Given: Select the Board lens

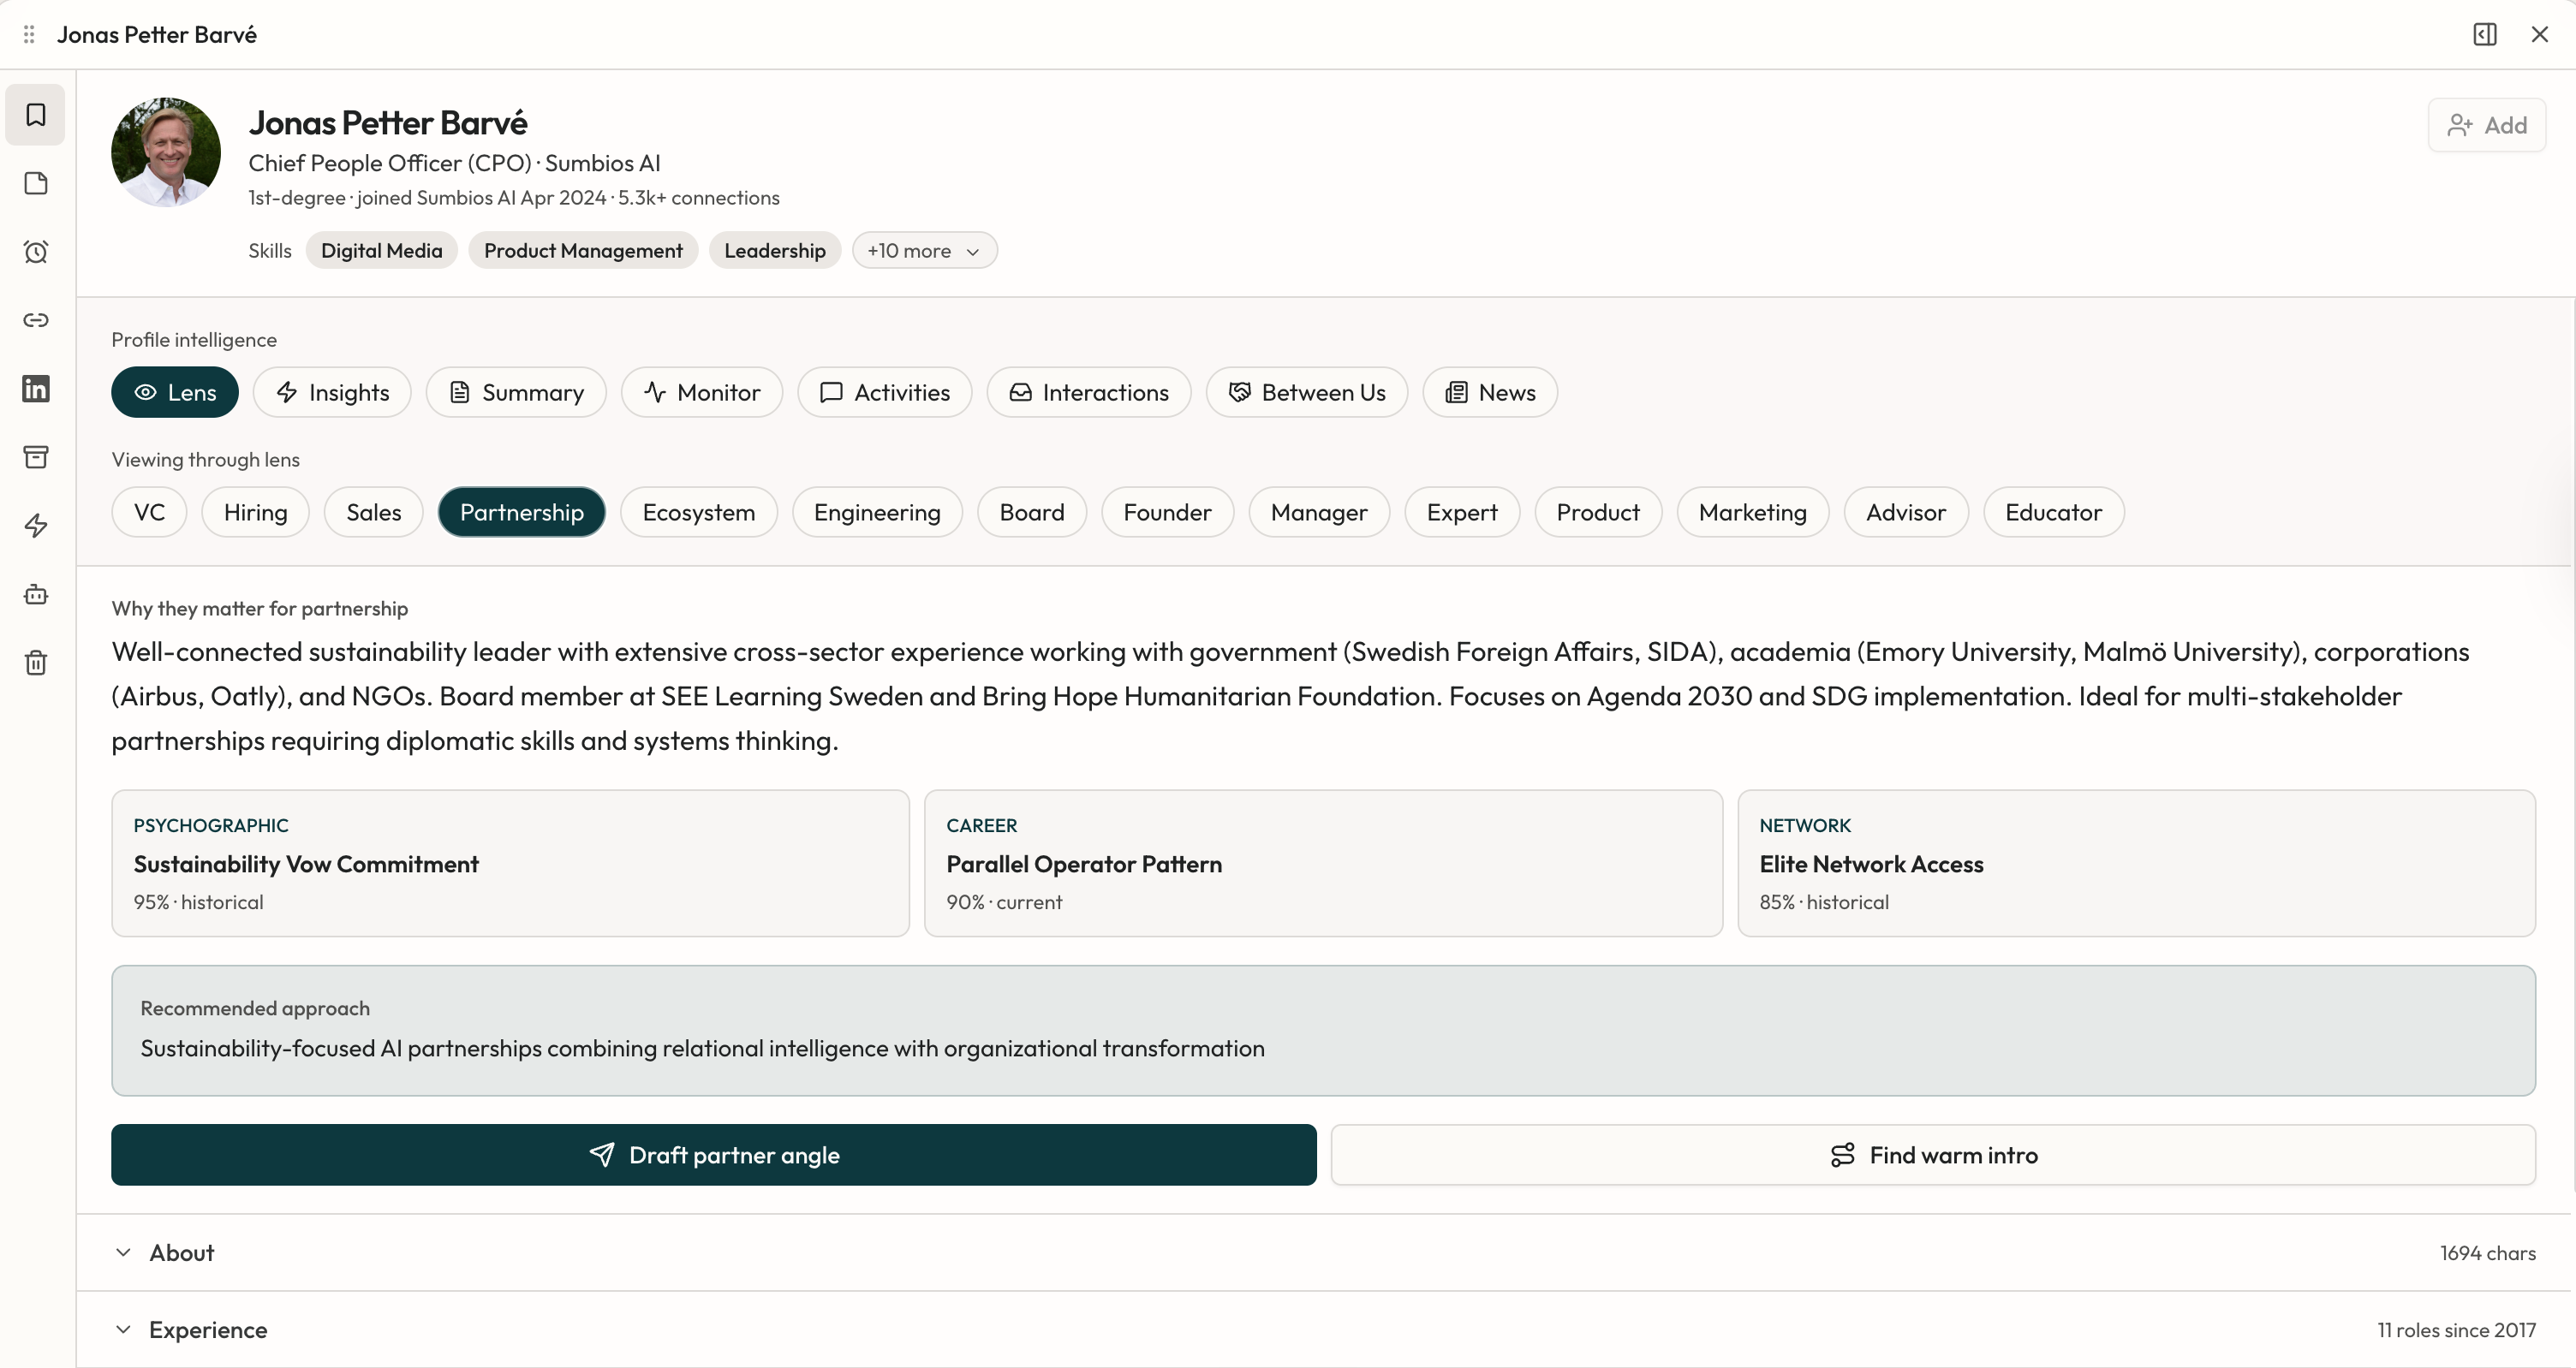Looking at the screenshot, I should tap(1032, 512).
